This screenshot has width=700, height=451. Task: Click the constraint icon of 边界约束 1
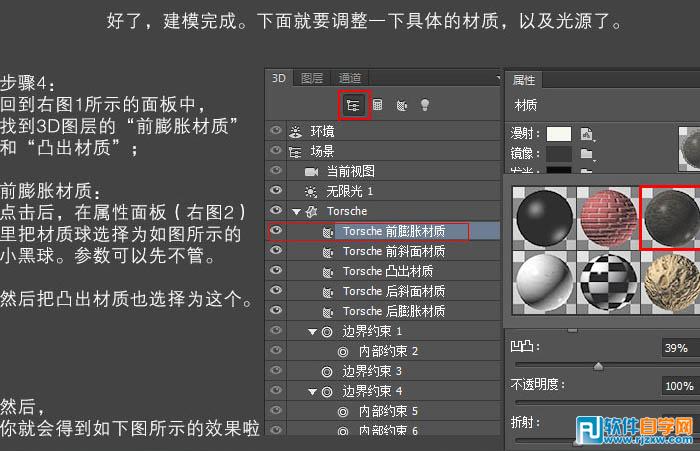point(327,332)
